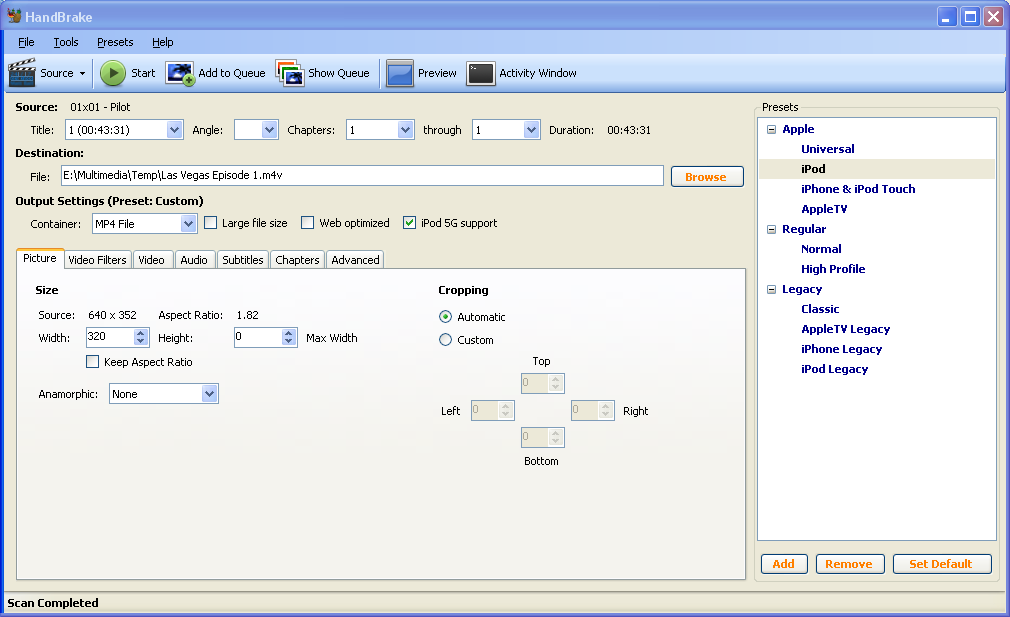Click the Add to Queue label
Viewport: 1010px width, 617px height.
tap(232, 73)
